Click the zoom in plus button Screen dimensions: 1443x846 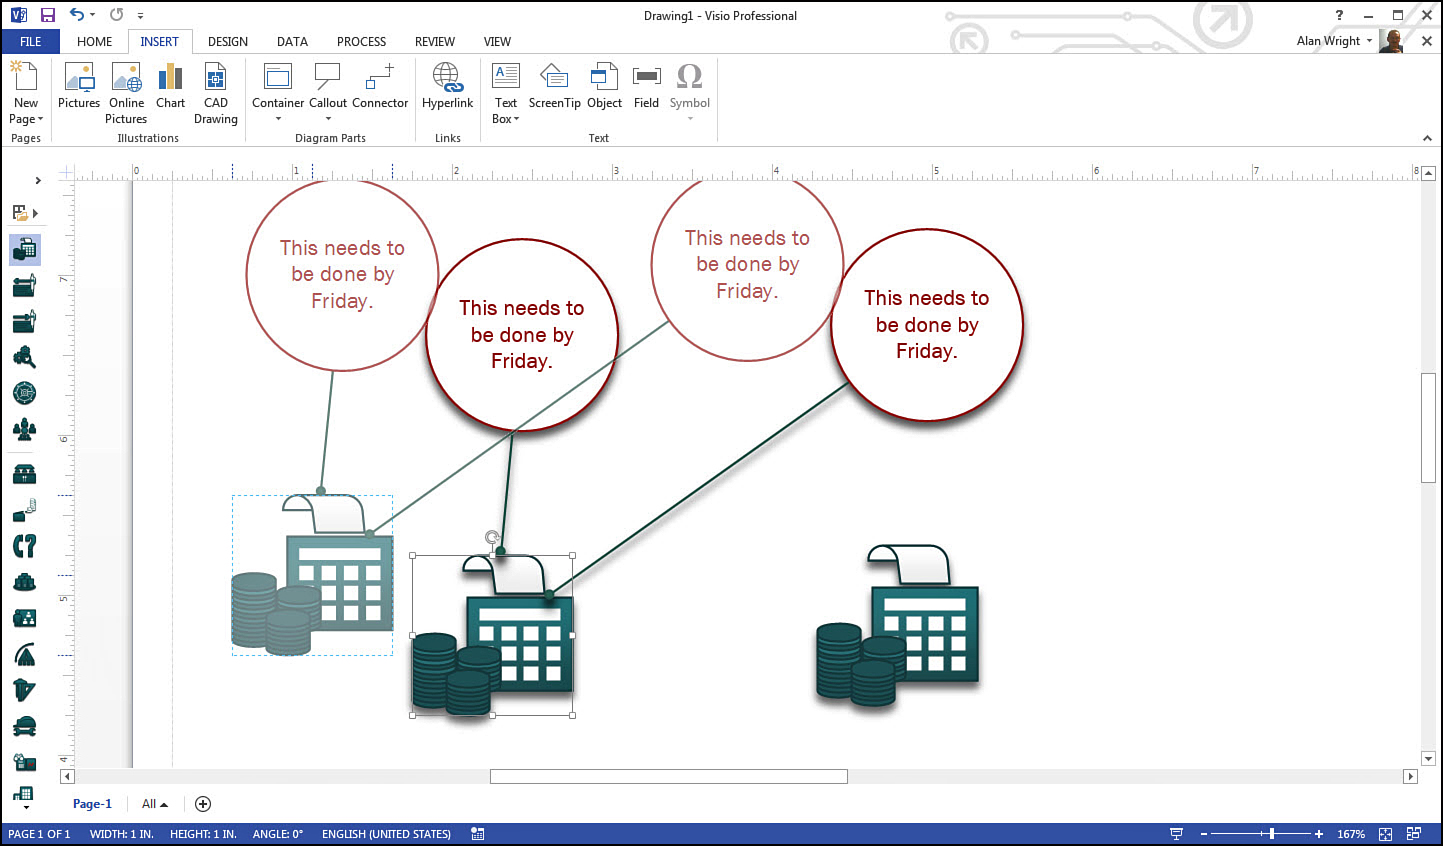(1319, 834)
